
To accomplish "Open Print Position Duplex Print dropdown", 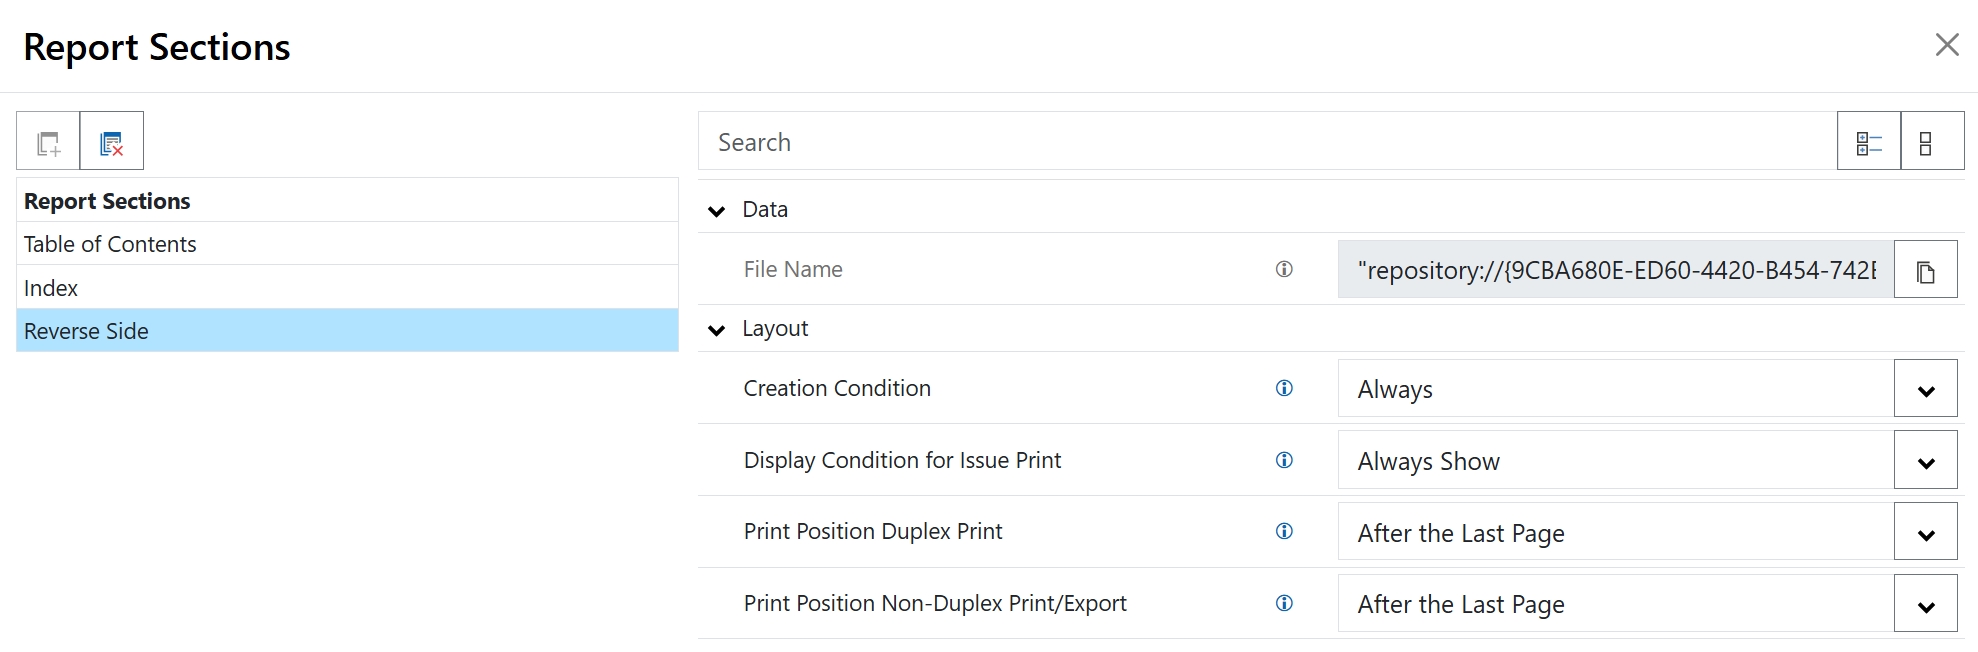I will tap(1925, 533).
